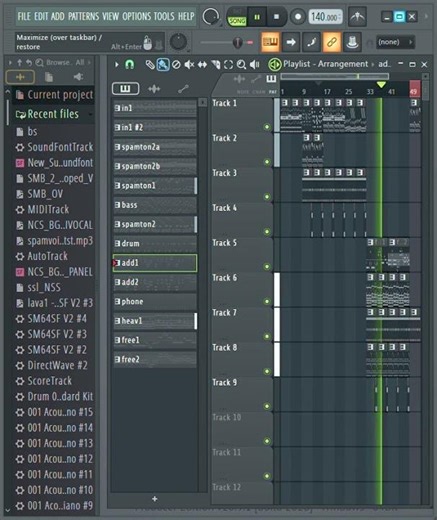
Task: Pause playback with the transport pause button
Action: [257, 17]
